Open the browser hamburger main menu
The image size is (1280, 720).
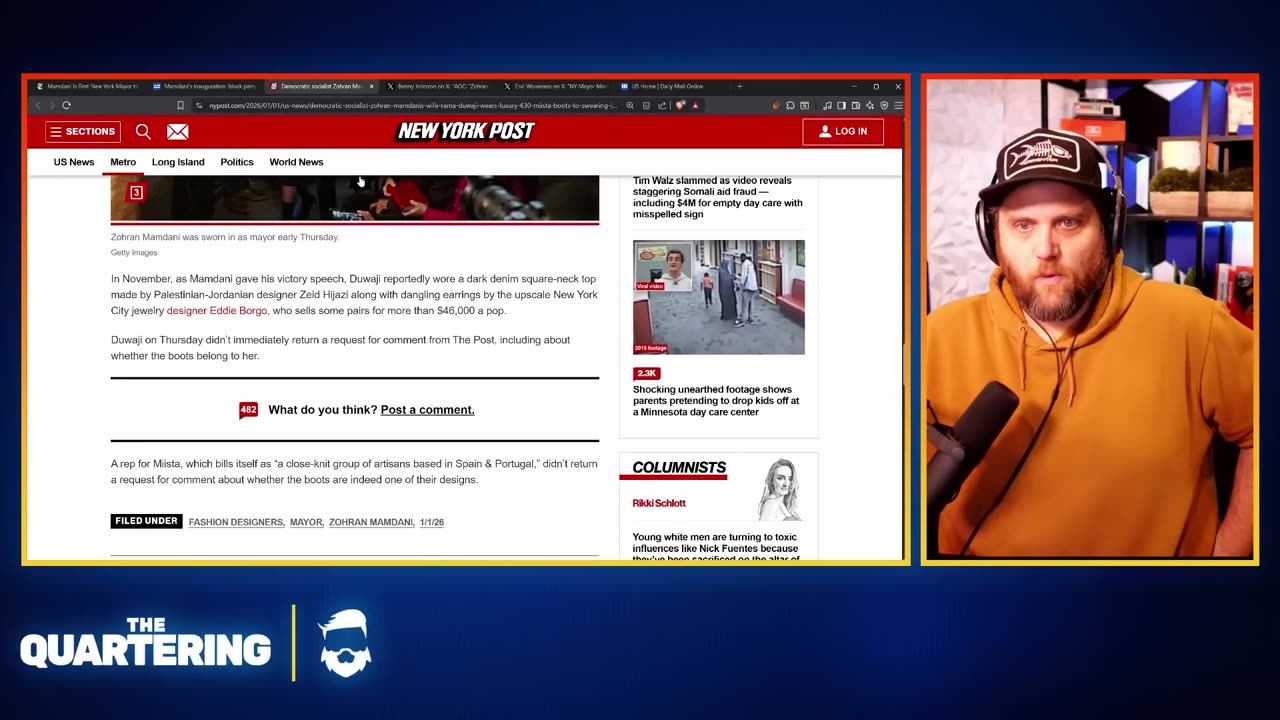click(897, 105)
